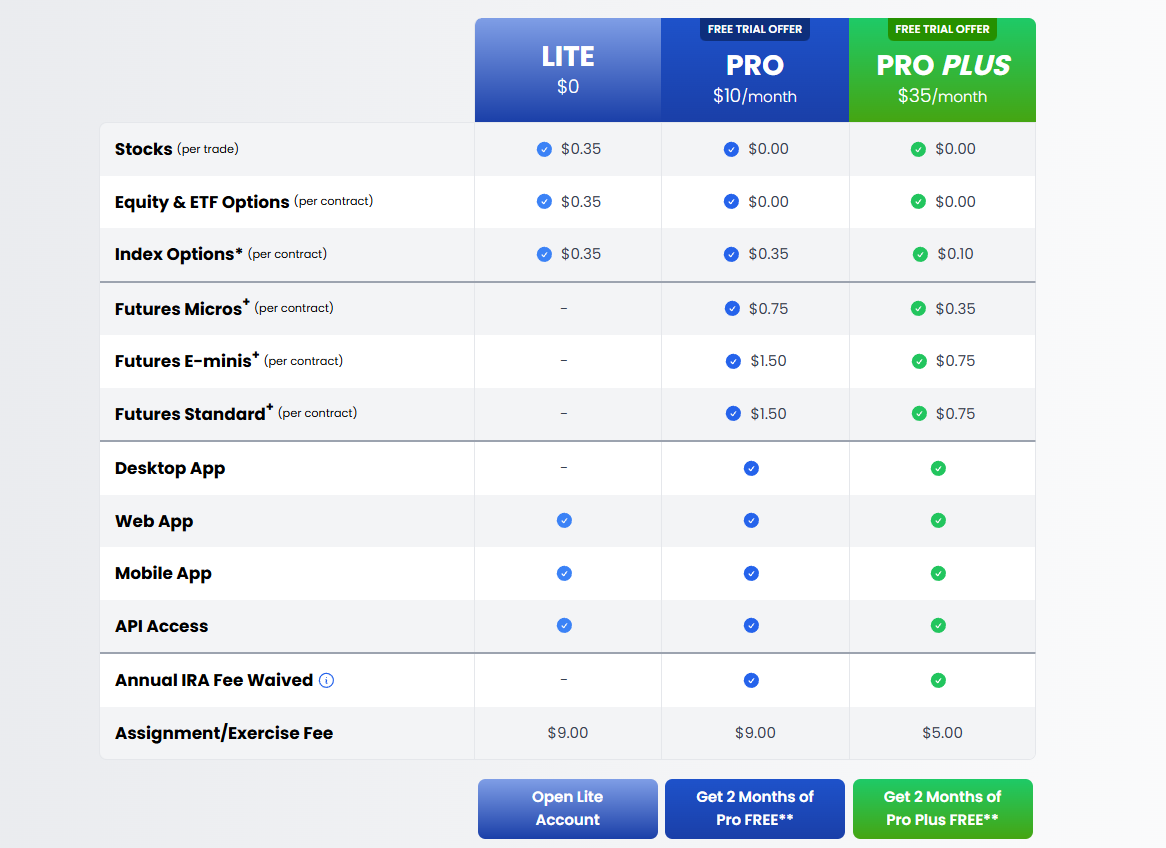Click Pro Plus checkmark in Futures Standard row

tap(919, 414)
